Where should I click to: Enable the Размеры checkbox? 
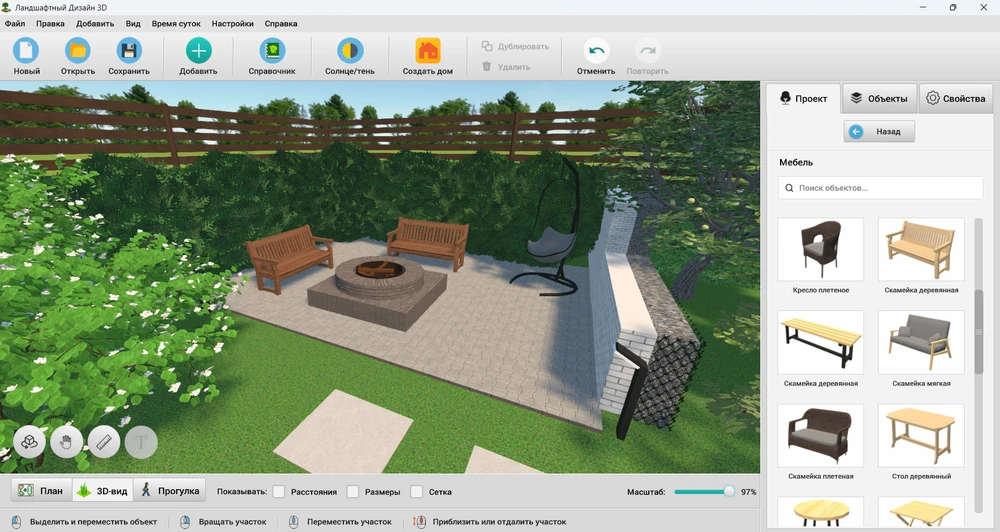[353, 492]
